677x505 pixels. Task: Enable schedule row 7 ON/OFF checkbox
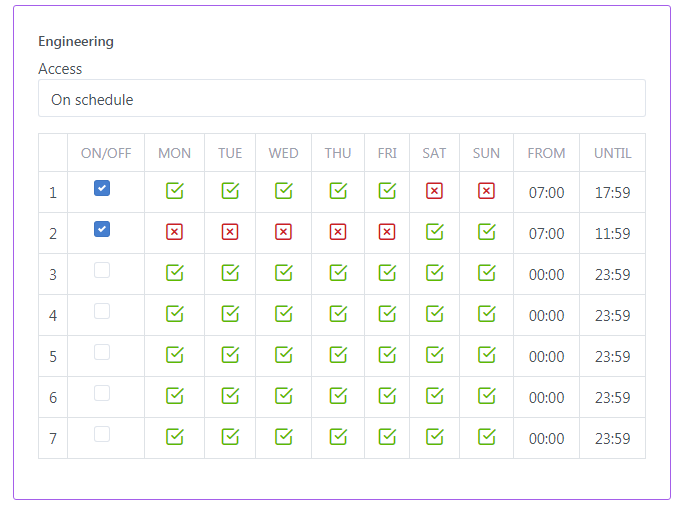tap(102, 434)
